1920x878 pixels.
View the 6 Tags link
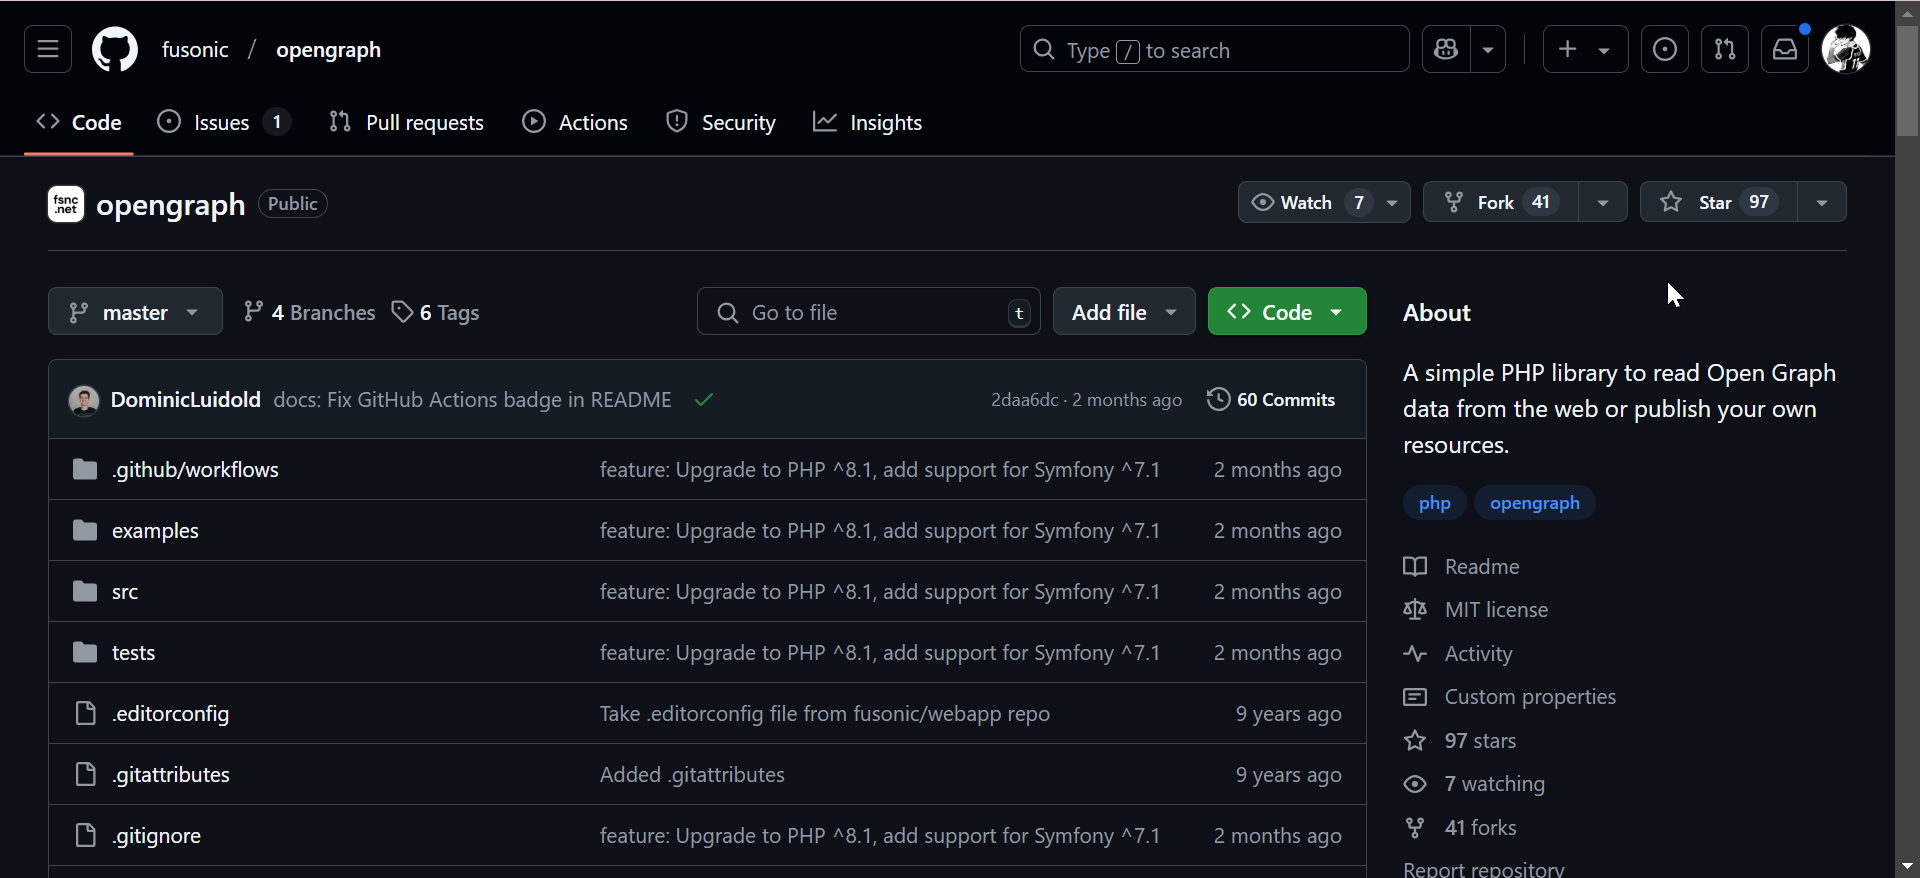(436, 312)
